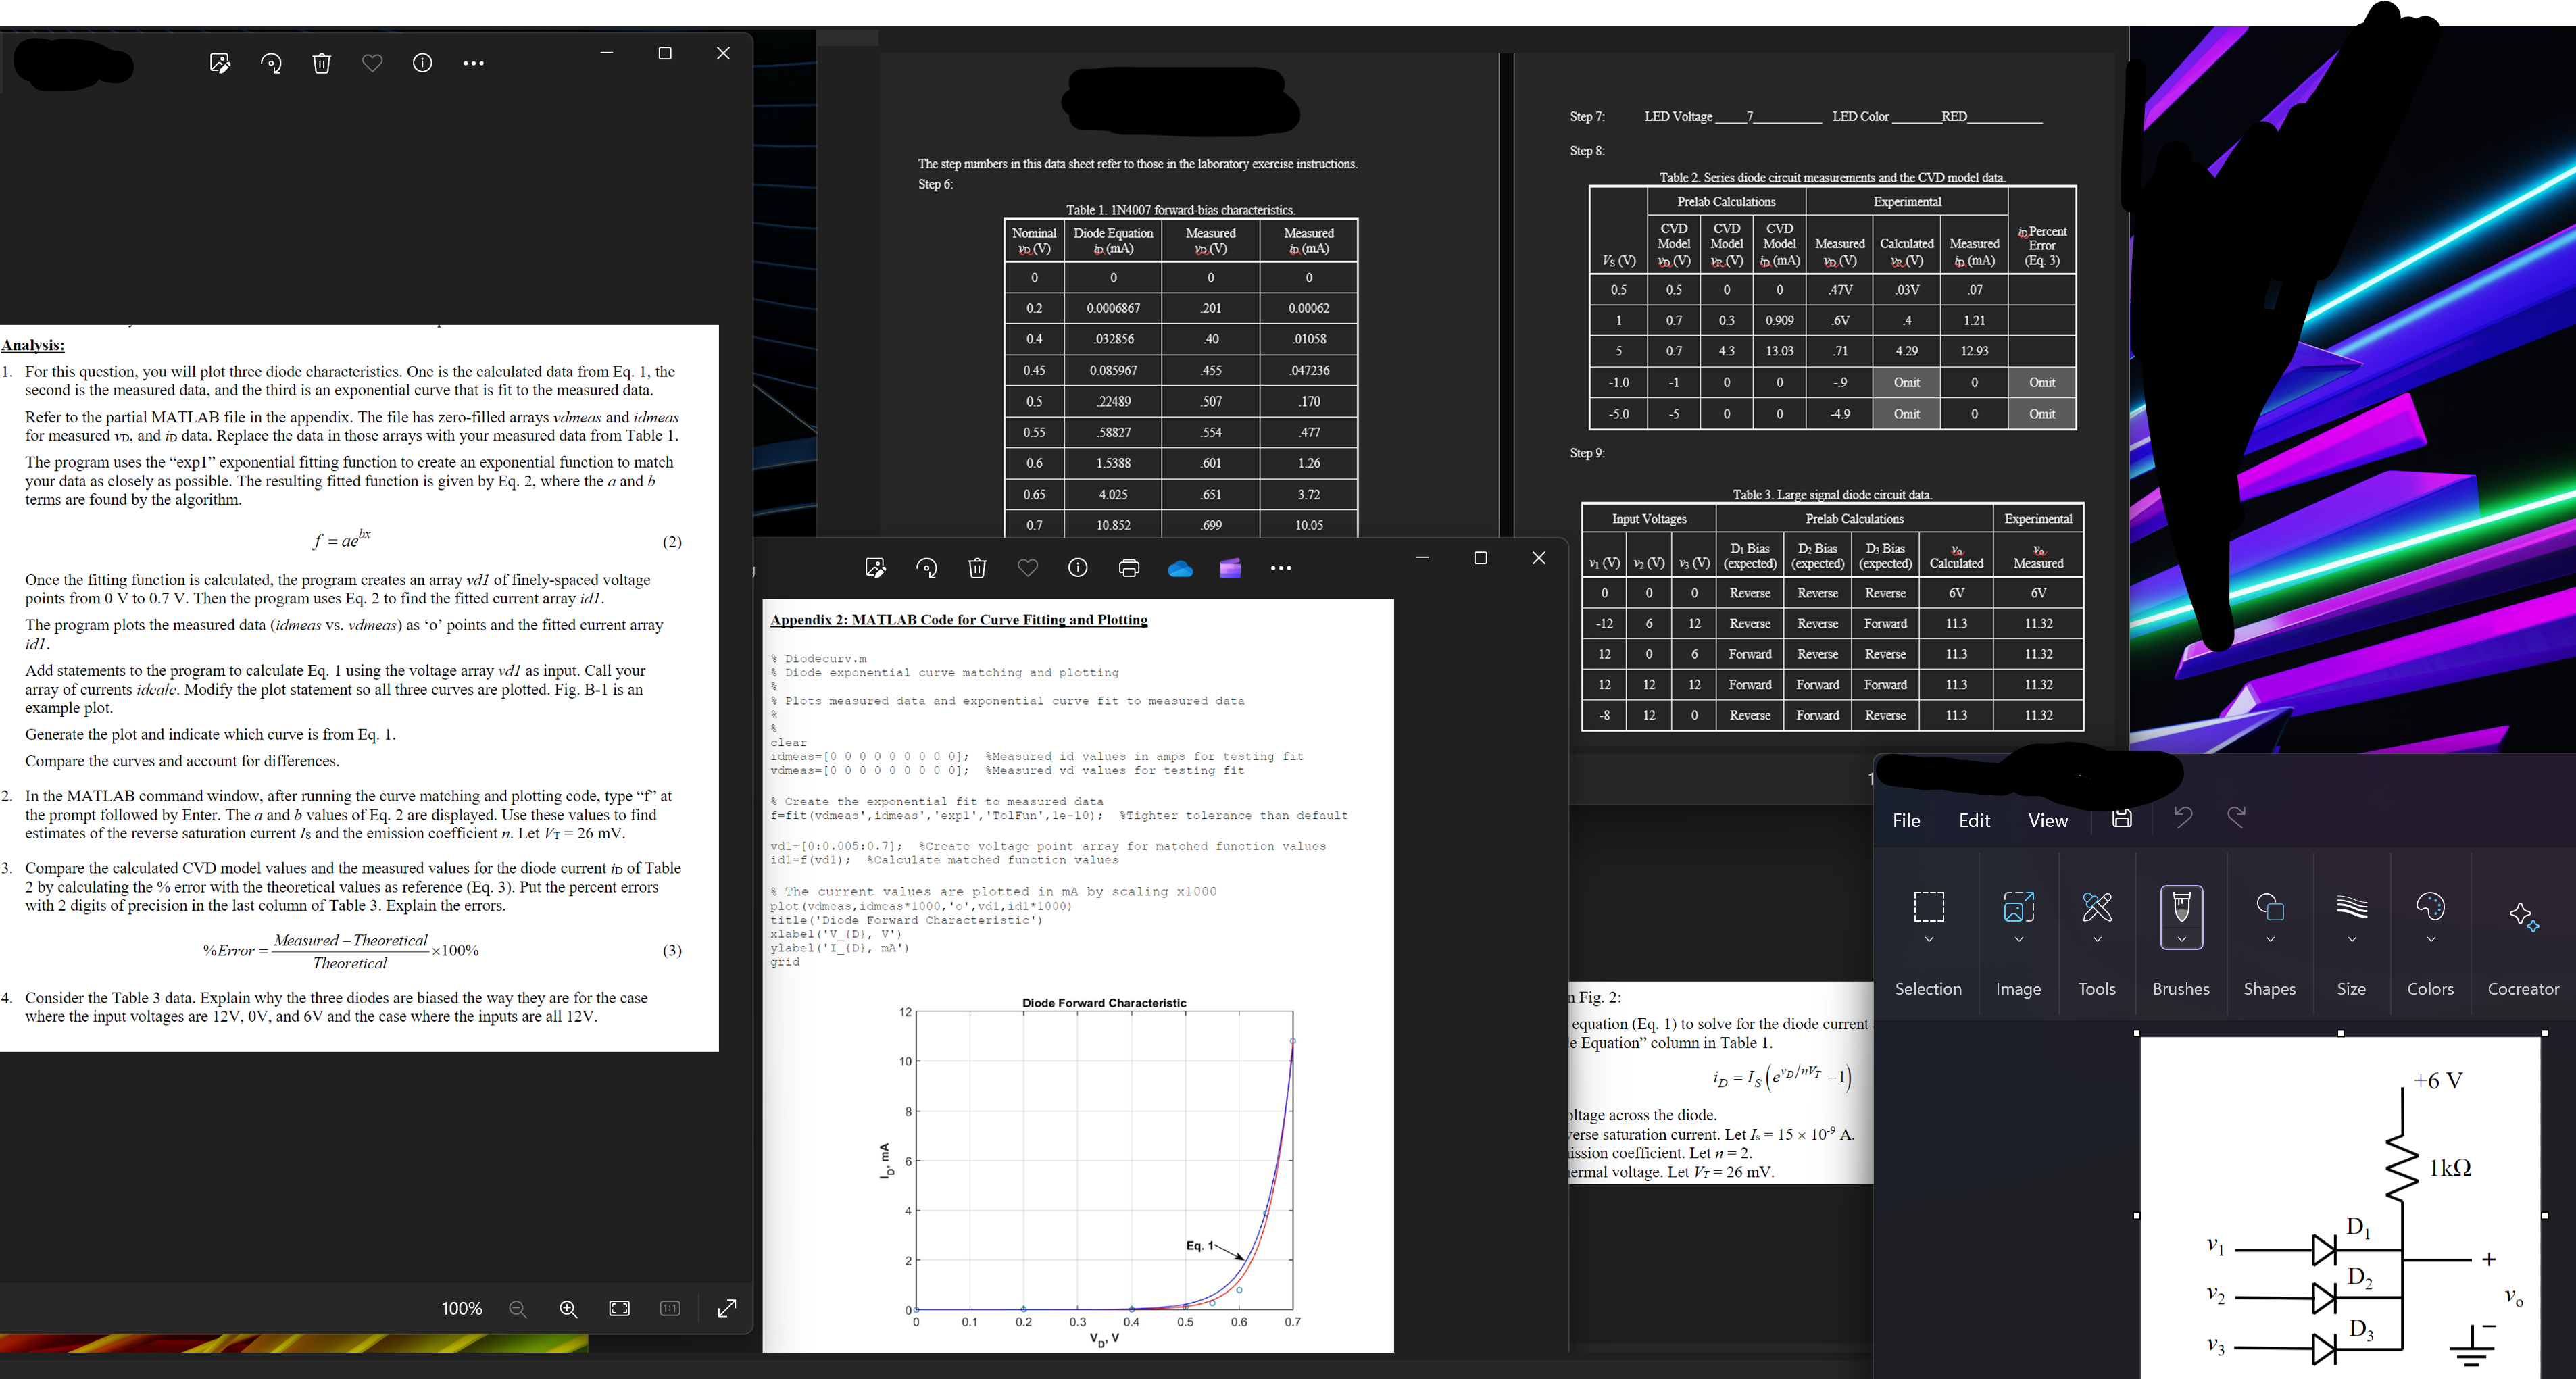The width and height of the screenshot is (2576, 1379).
Task: Choose the rectangular Selection tool in Paint
Action: coord(1929,907)
